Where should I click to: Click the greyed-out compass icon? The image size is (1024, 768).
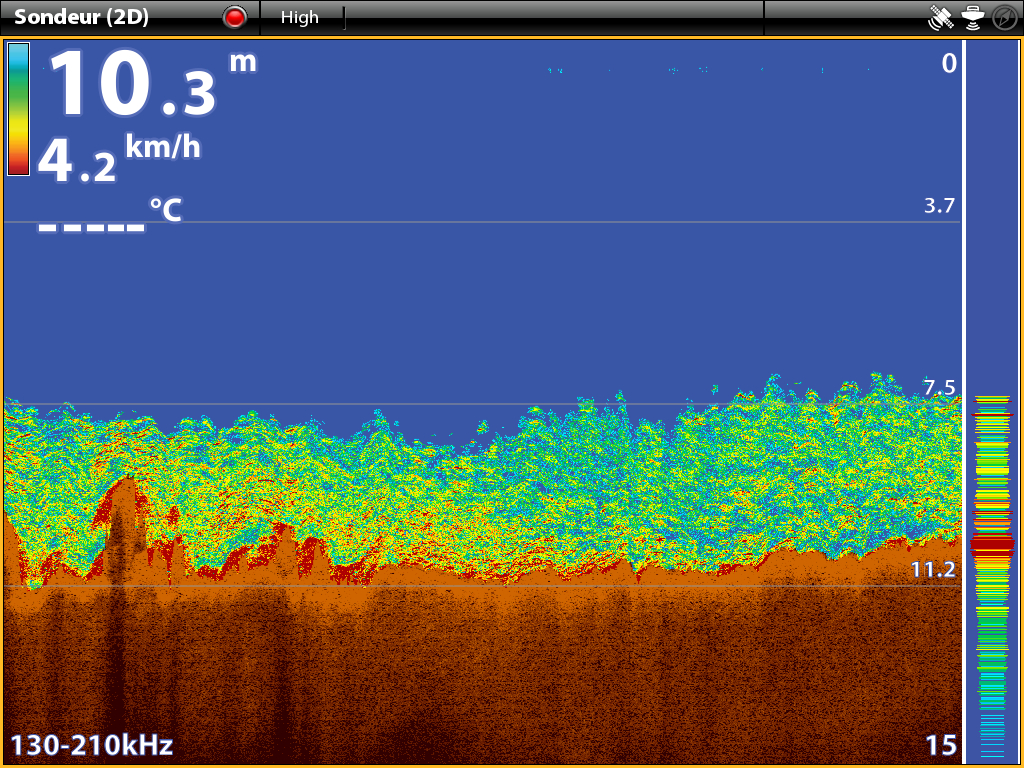1003,17
